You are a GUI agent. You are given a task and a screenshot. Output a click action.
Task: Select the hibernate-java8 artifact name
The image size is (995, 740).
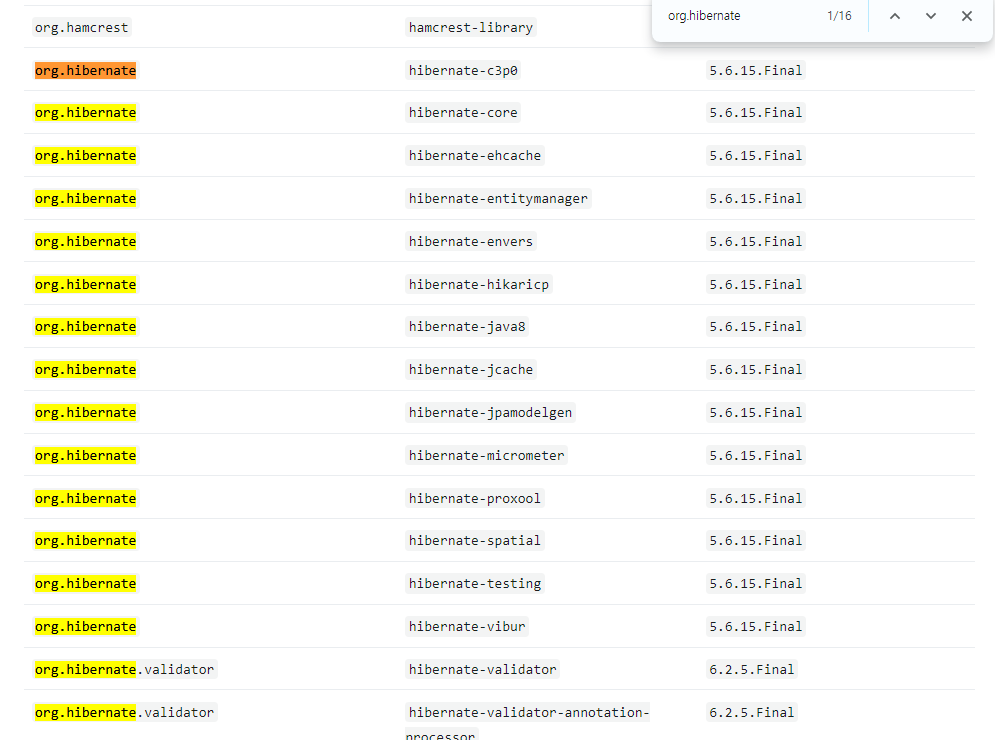point(467,326)
